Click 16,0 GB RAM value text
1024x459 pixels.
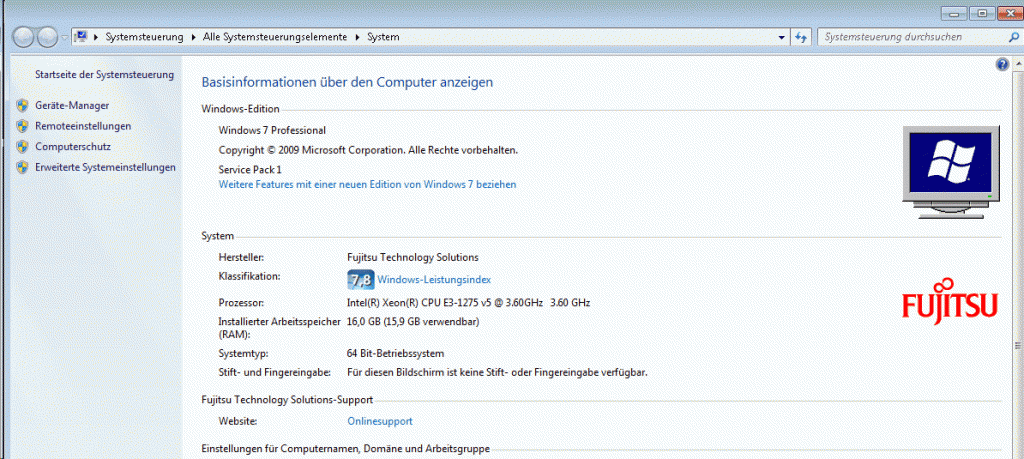tap(414, 322)
